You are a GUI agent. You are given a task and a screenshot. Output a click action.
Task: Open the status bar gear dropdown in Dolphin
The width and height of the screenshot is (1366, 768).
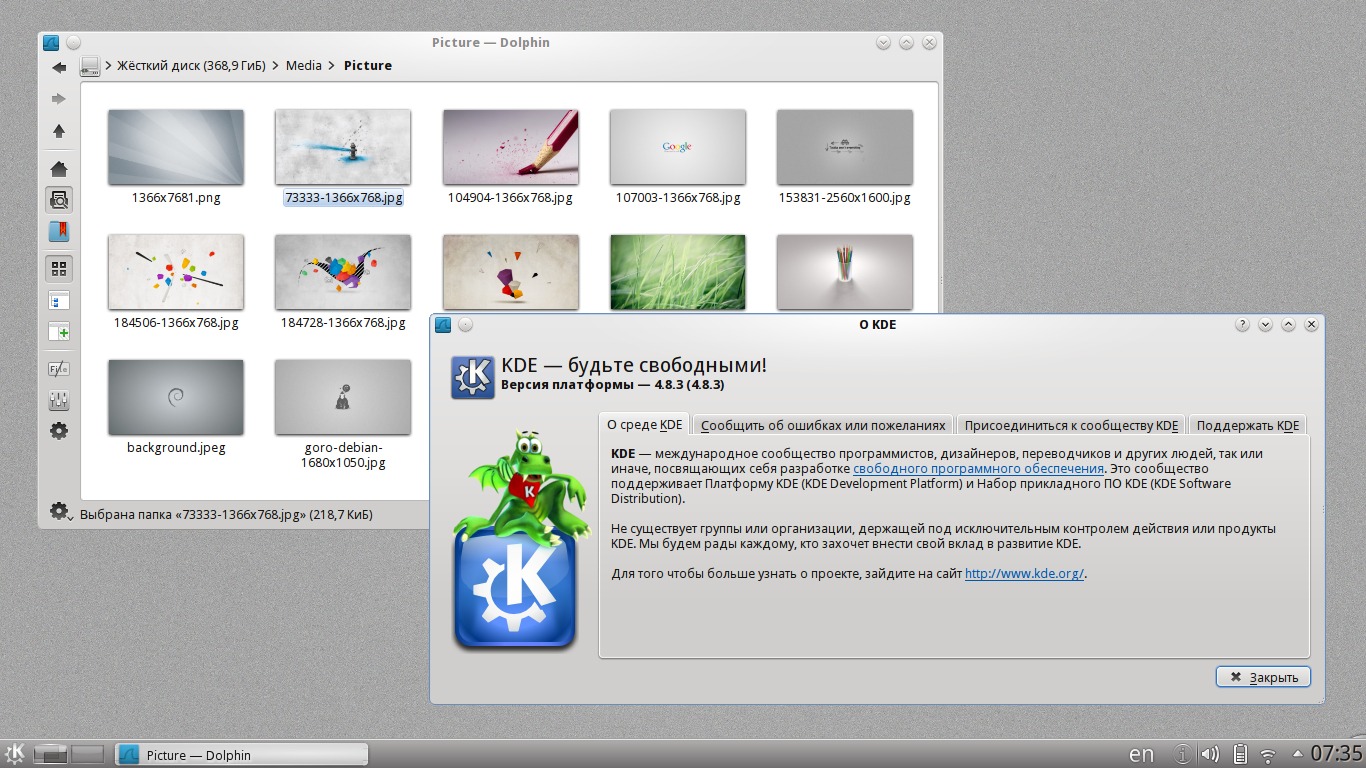(61, 512)
